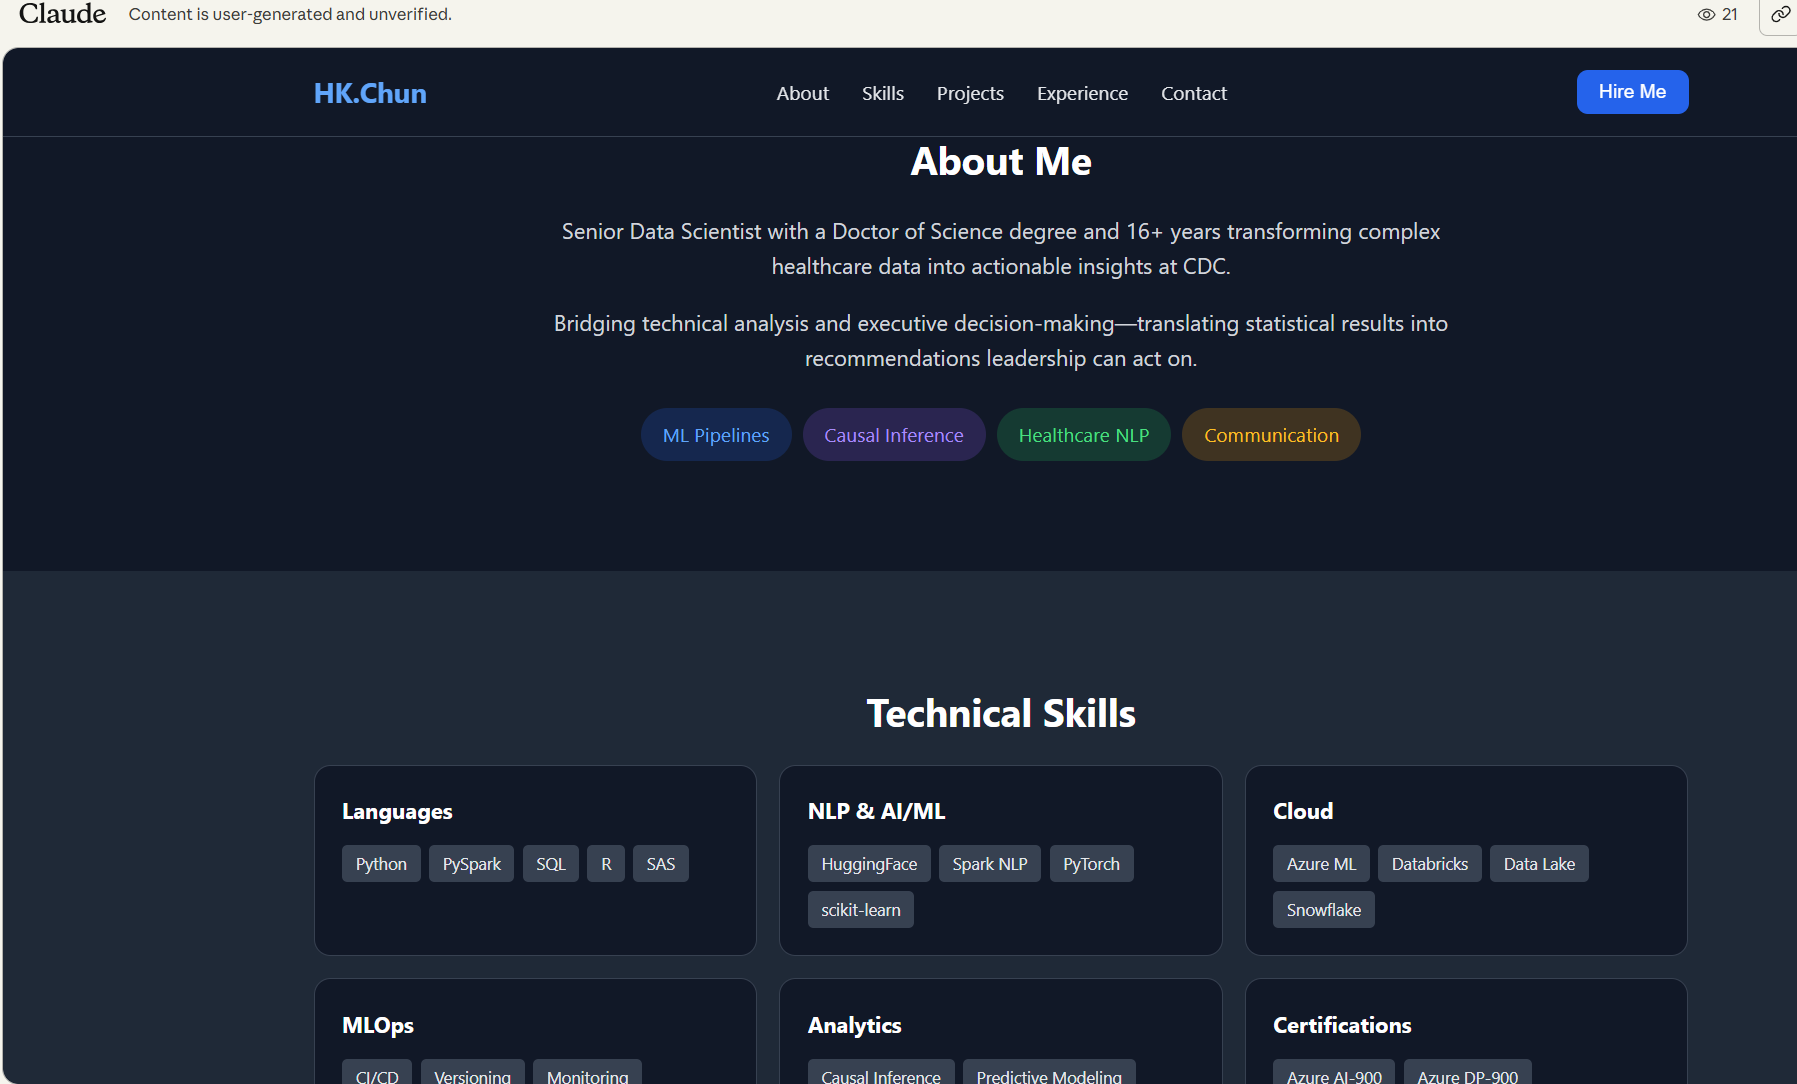Click the PyTorch skill tag
Screen dimensions: 1797x1084
pos(1091,864)
